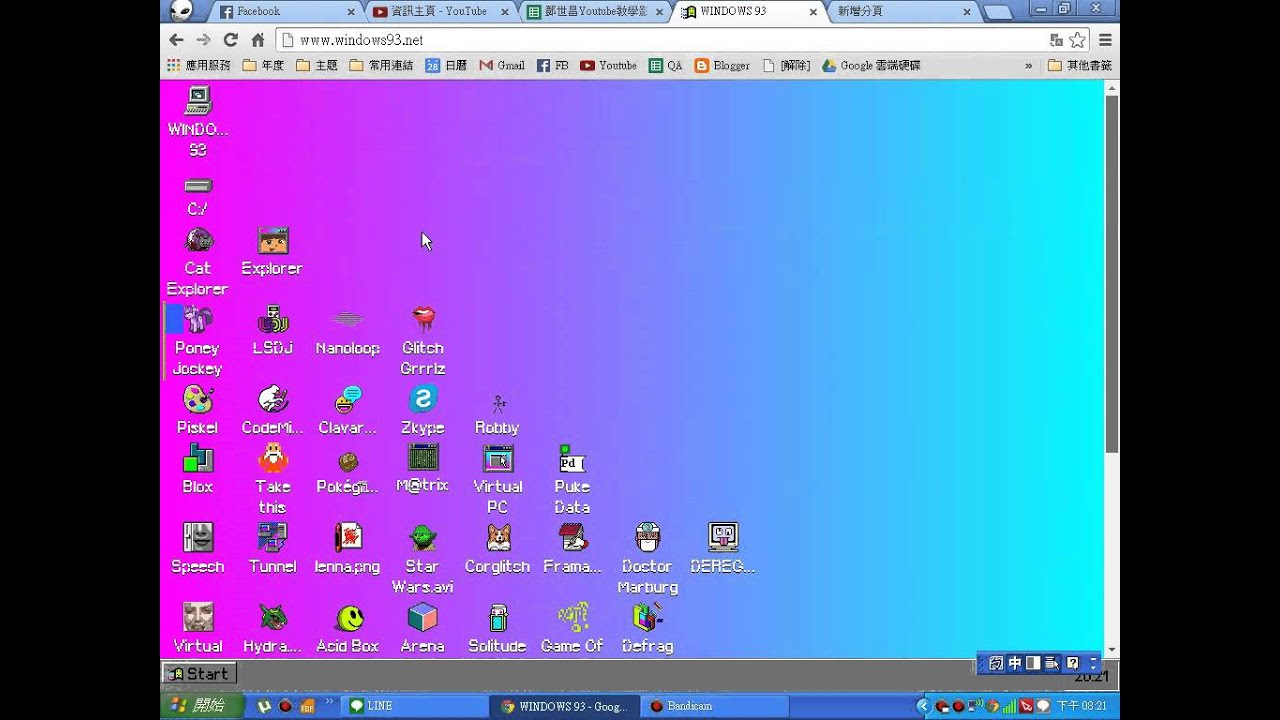This screenshot has width=1280, height=720.
Task: Launch the Arena cube icon
Action: coord(423,618)
